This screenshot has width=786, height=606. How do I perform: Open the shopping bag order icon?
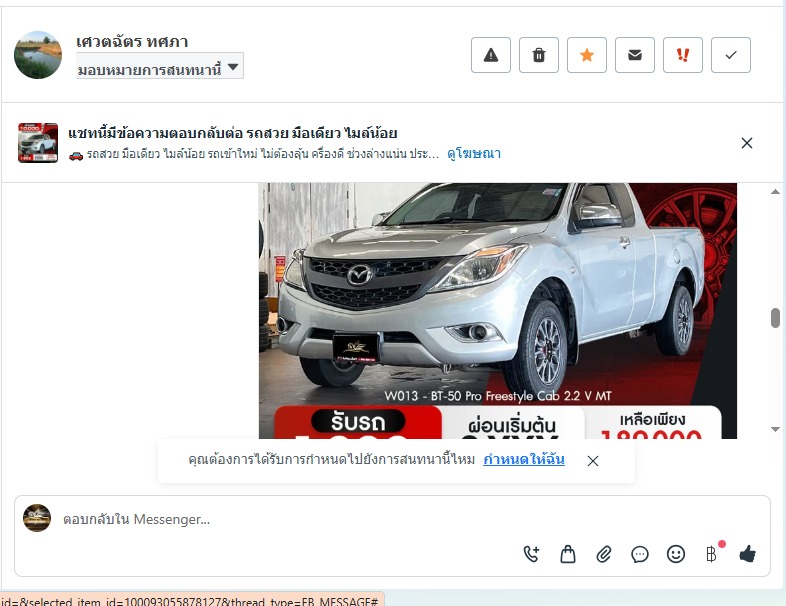coord(567,554)
